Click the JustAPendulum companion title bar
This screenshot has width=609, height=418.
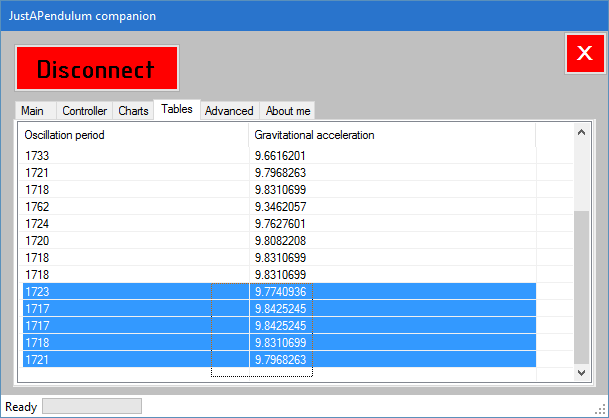304,16
